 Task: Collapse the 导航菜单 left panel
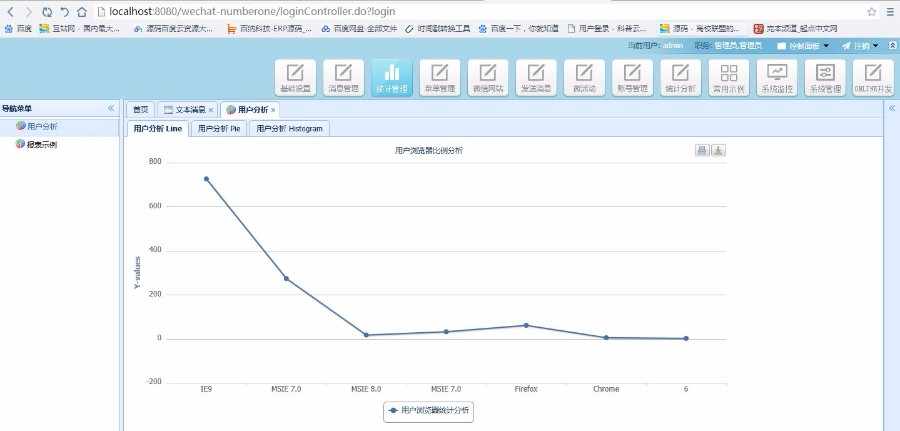[111, 108]
